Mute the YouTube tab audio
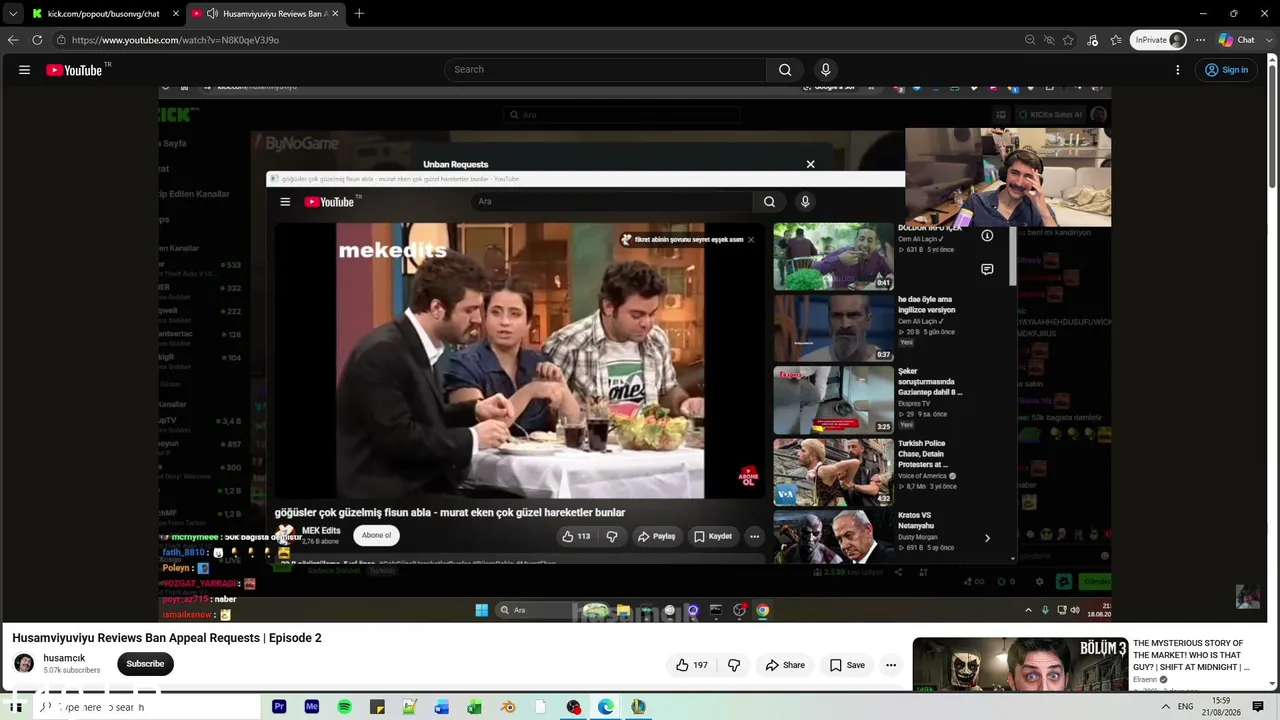The height and width of the screenshot is (720, 1280). tap(212, 14)
